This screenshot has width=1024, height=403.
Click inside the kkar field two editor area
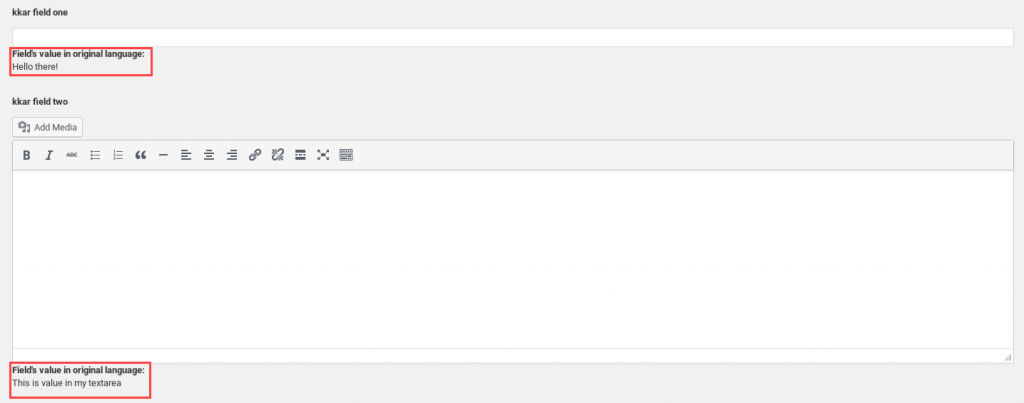click(513, 259)
